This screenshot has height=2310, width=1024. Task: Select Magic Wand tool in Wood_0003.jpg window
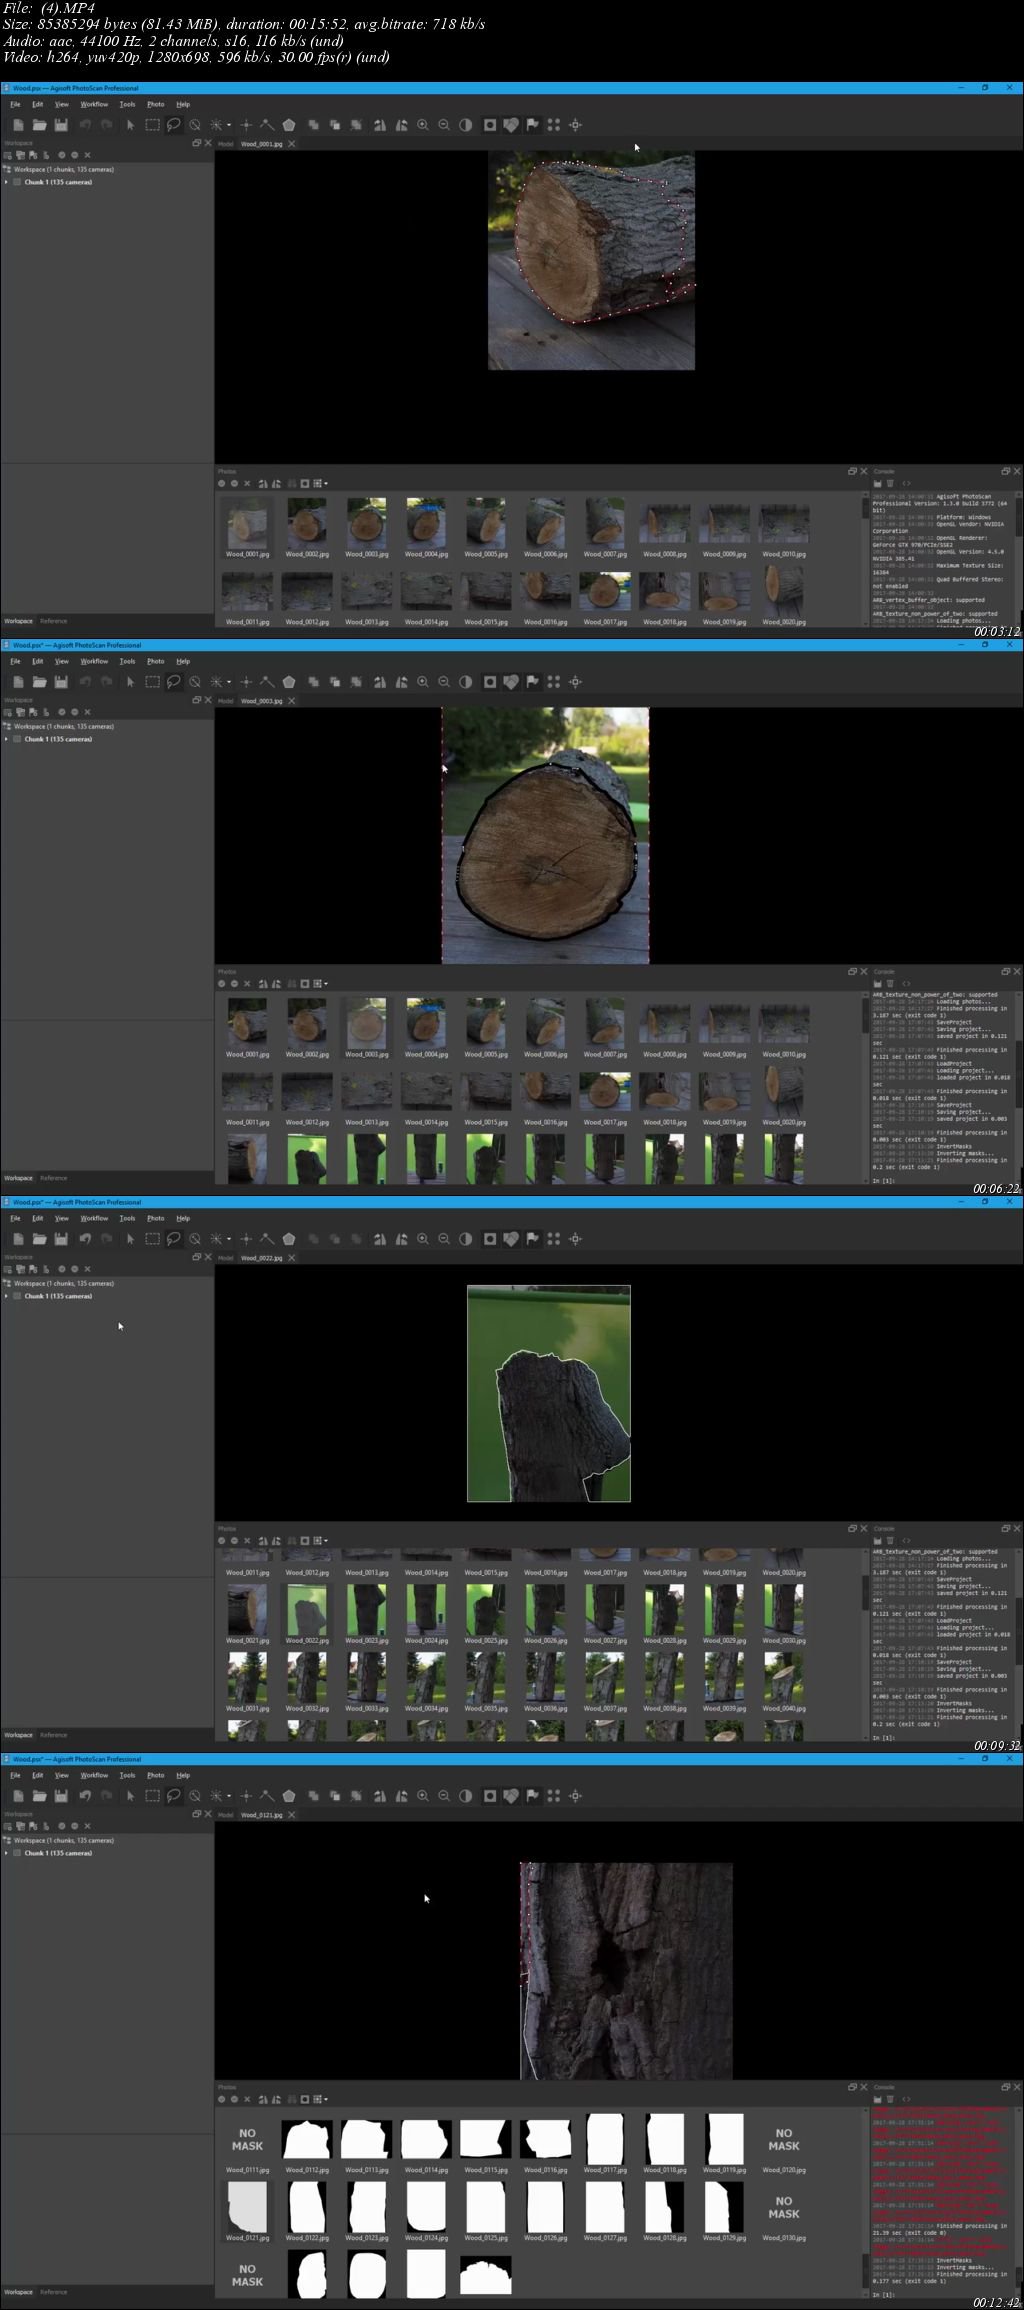pos(215,682)
